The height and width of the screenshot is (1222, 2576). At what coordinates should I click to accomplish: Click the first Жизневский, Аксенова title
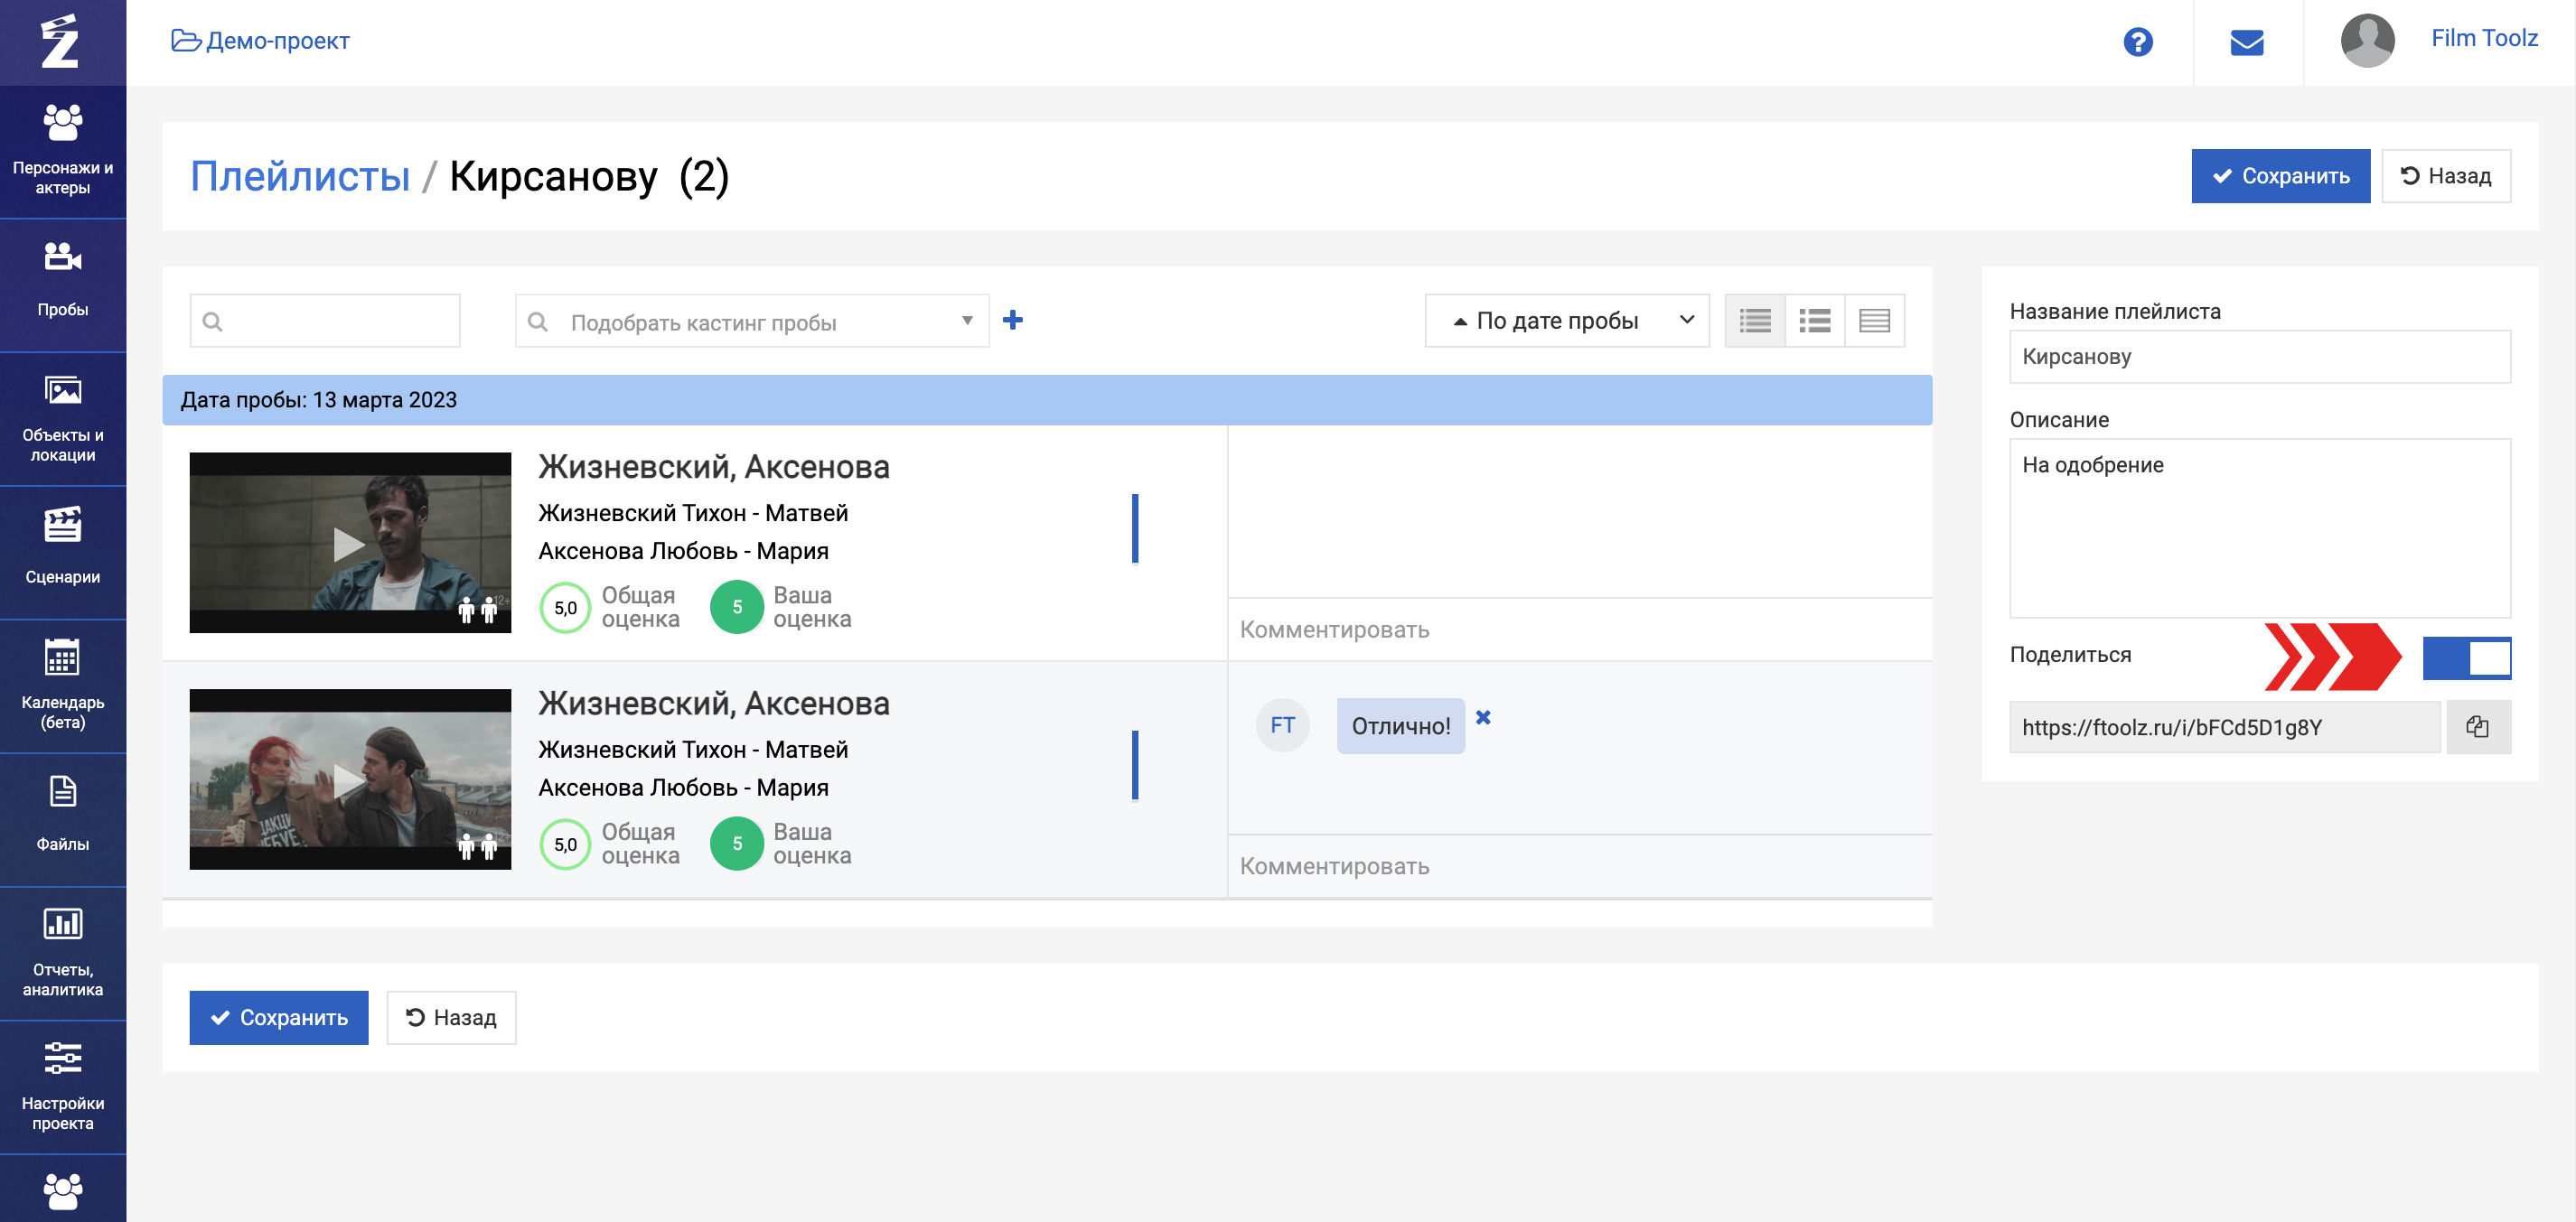coord(714,467)
